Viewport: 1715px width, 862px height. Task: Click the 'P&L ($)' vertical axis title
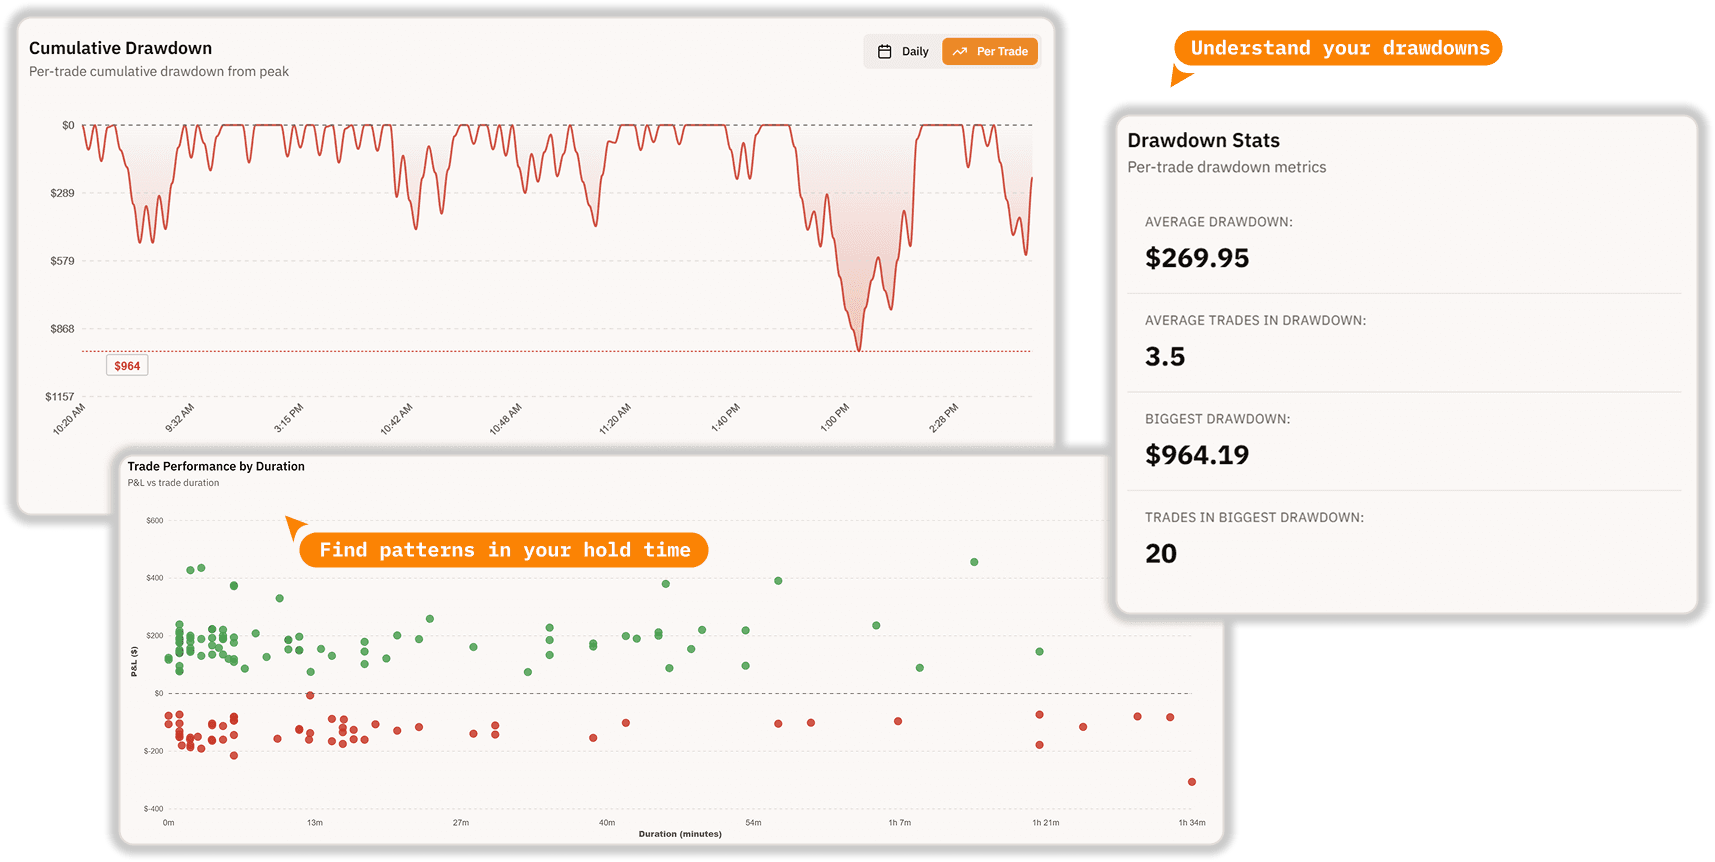(x=134, y=662)
